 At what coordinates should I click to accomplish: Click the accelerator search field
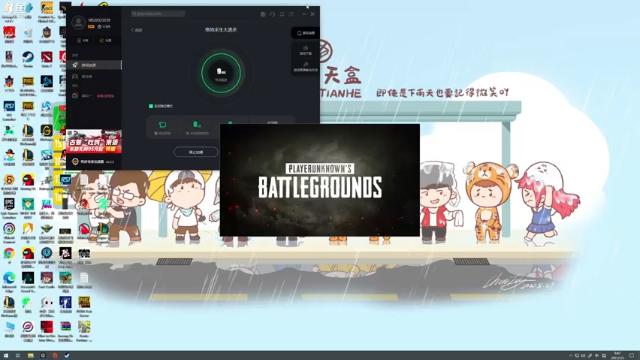[158, 14]
